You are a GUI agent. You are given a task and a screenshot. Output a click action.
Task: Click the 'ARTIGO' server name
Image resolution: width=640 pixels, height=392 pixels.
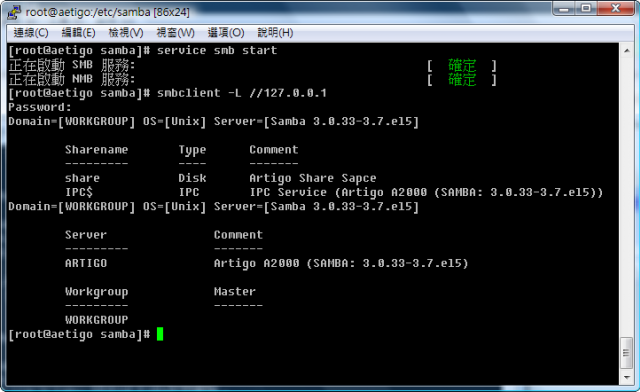[86, 263]
